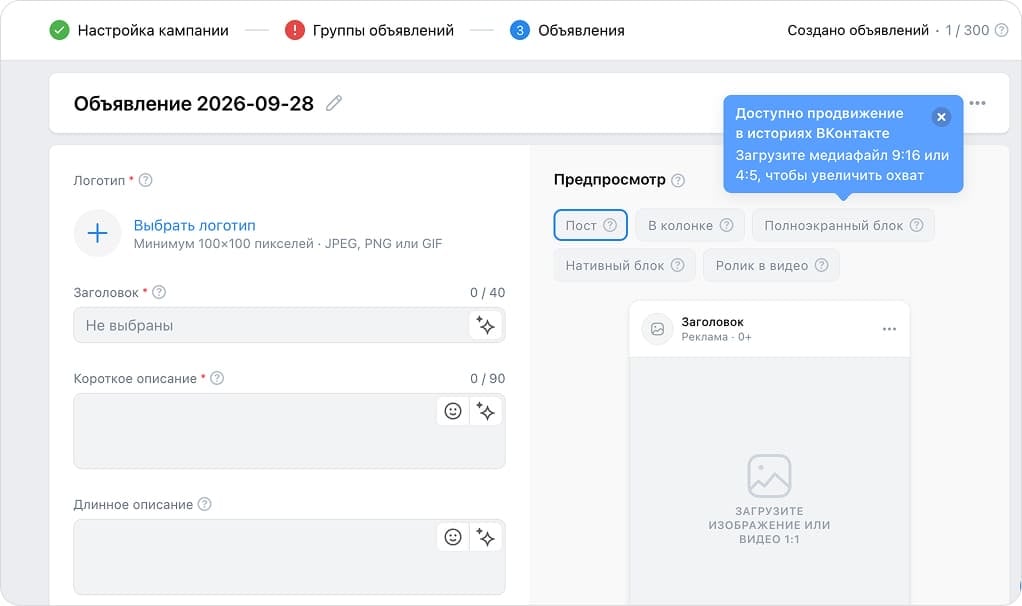
Task: Click the green checkmark Настройка кампании step icon
Action: [59, 30]
